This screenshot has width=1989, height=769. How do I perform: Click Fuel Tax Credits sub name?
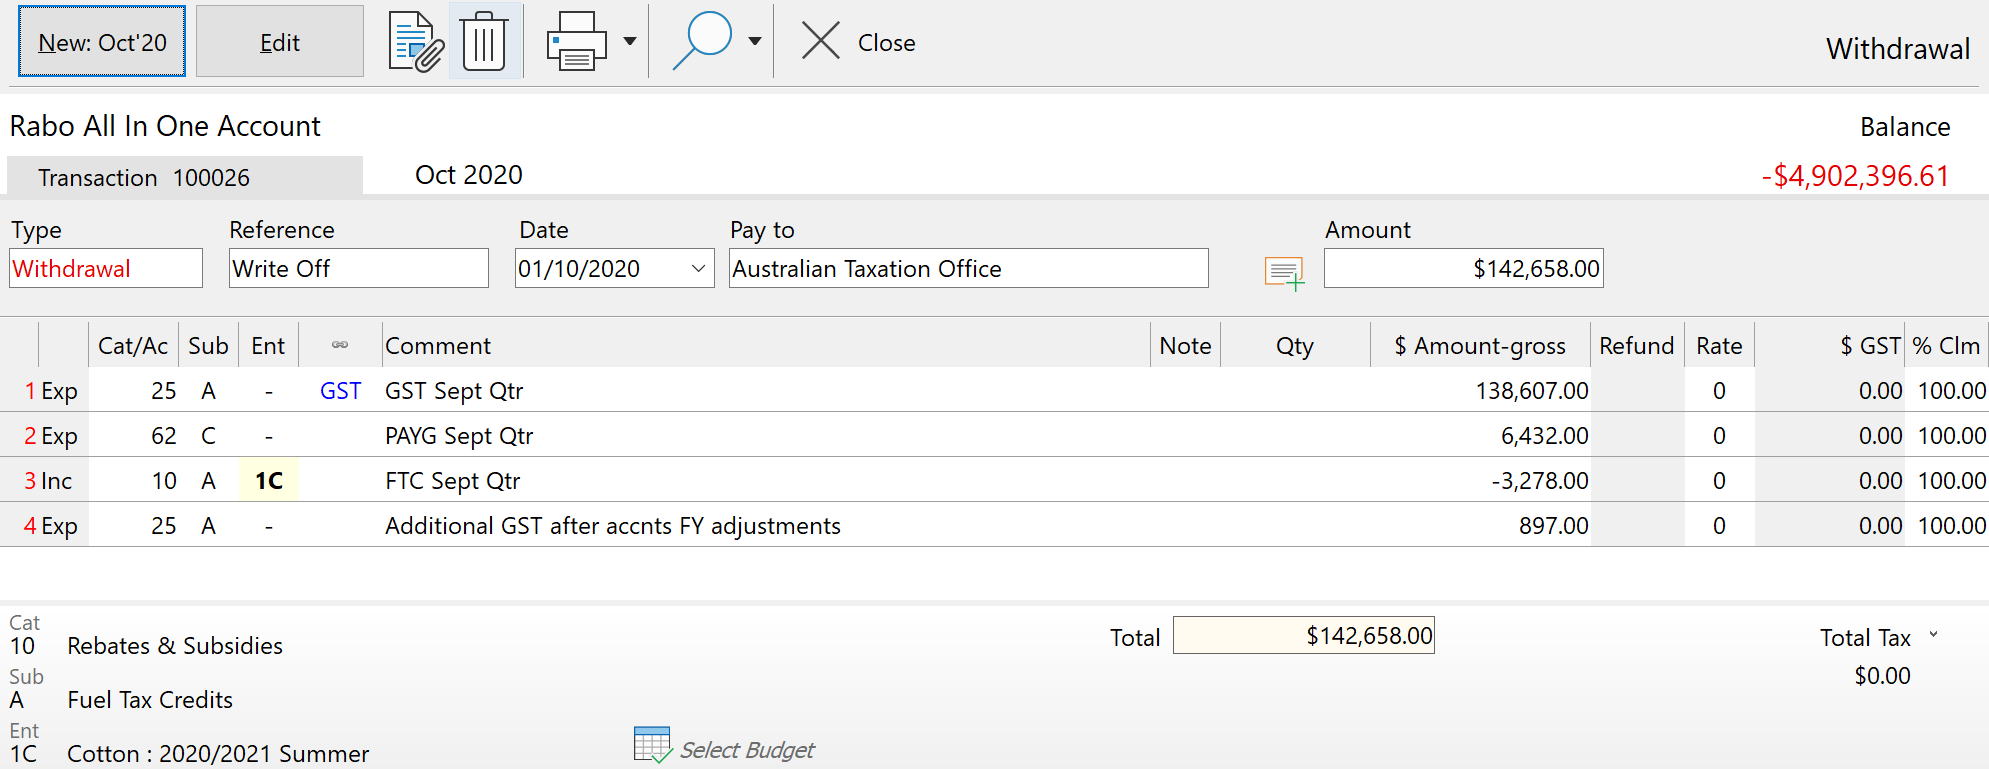pos(150,700)
